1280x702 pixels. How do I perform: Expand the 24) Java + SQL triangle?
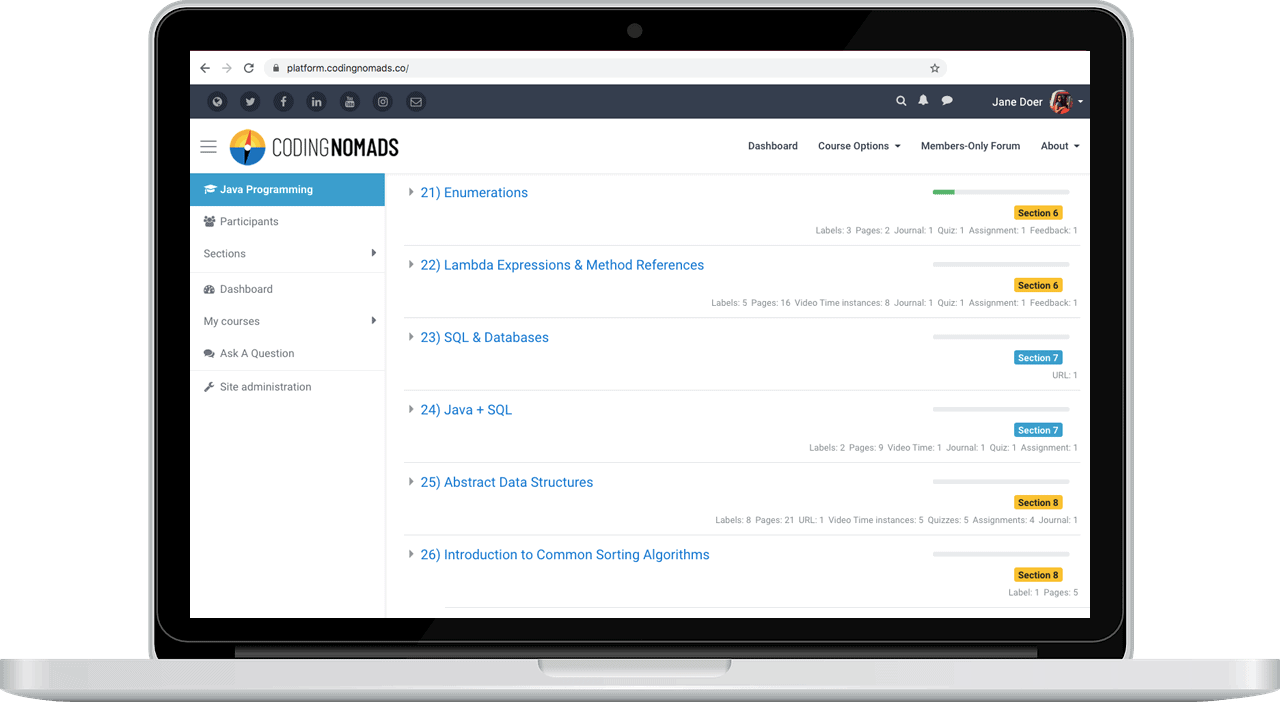tap(411, 409)
